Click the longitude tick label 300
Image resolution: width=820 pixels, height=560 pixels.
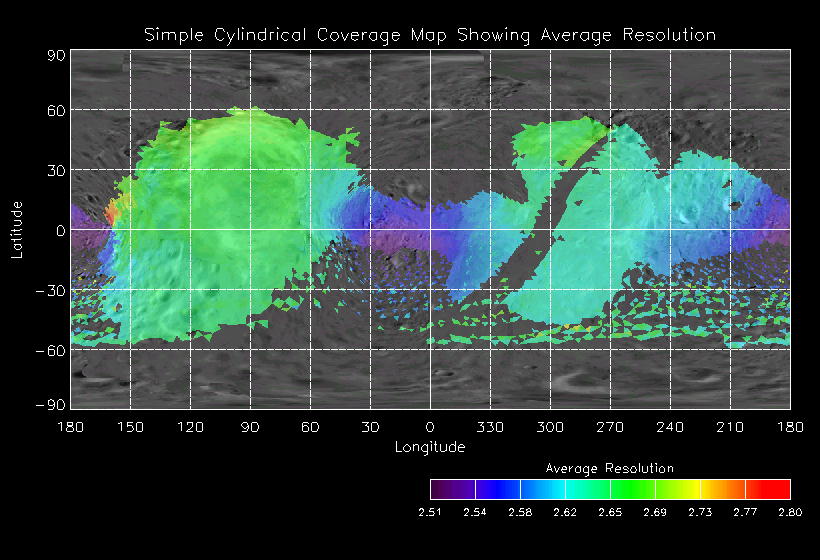[550, 427]
